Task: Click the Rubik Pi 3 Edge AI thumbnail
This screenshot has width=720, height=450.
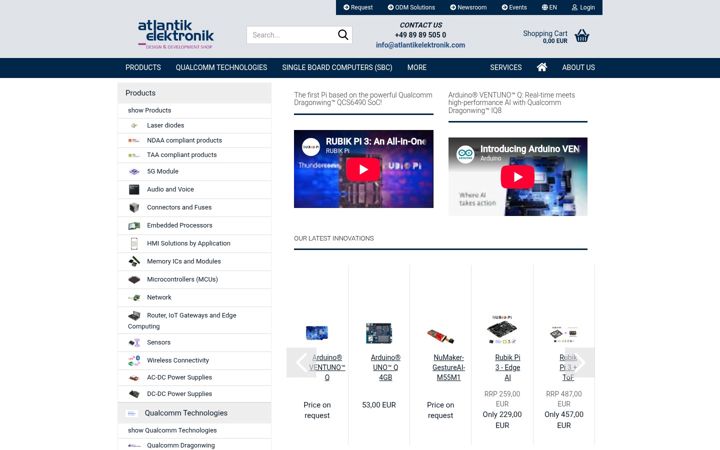Action: [502, 329]
